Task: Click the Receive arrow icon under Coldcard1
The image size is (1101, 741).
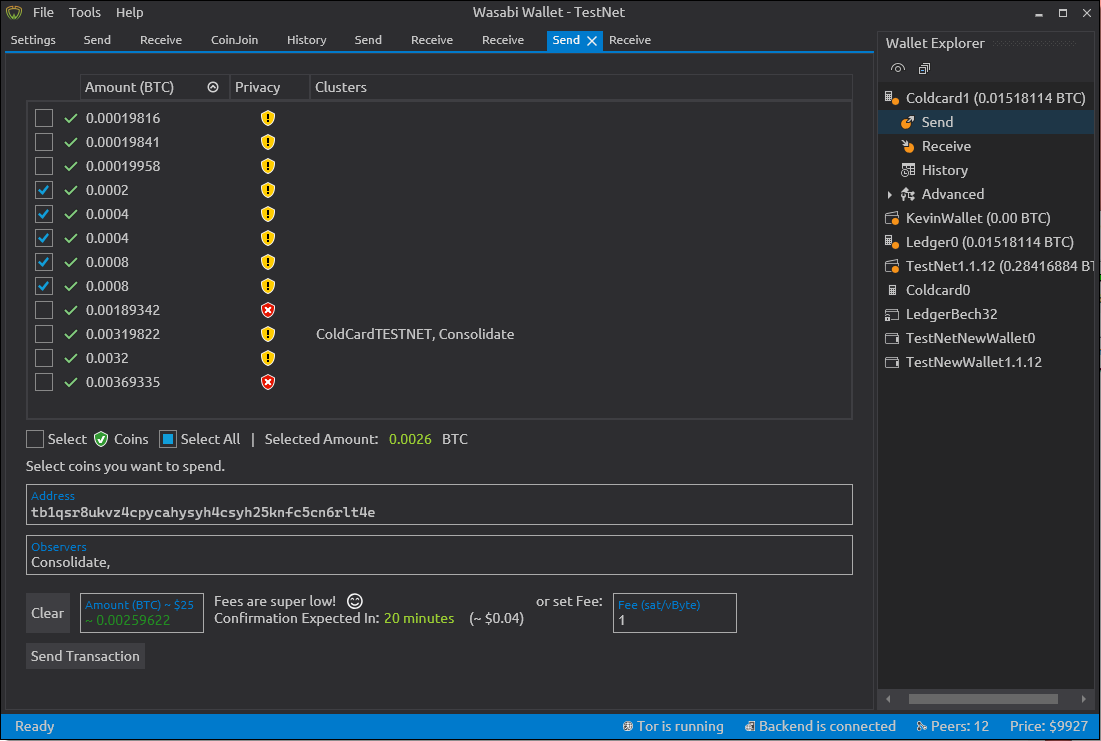Action: tap(907, 146)
